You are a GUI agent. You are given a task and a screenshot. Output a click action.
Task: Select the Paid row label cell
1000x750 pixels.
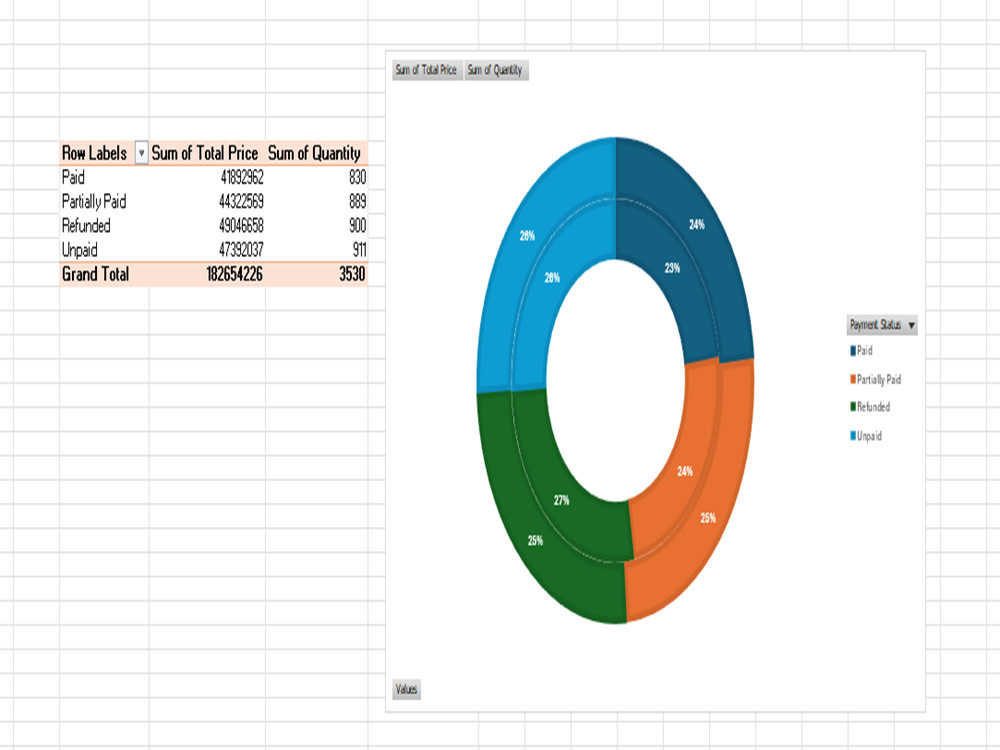105,177
